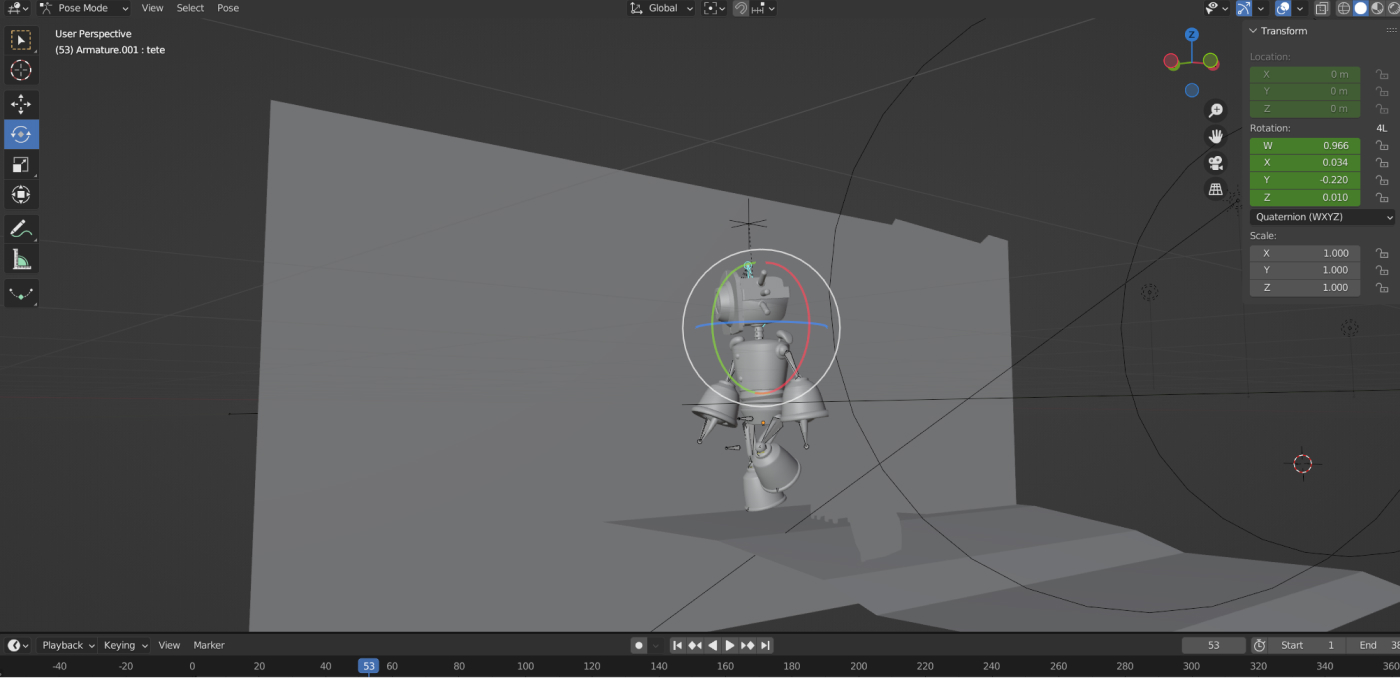Click the rotation X value 0.034
Viewport: 1400px width, 678px height.
click(x=1305, y=162)
